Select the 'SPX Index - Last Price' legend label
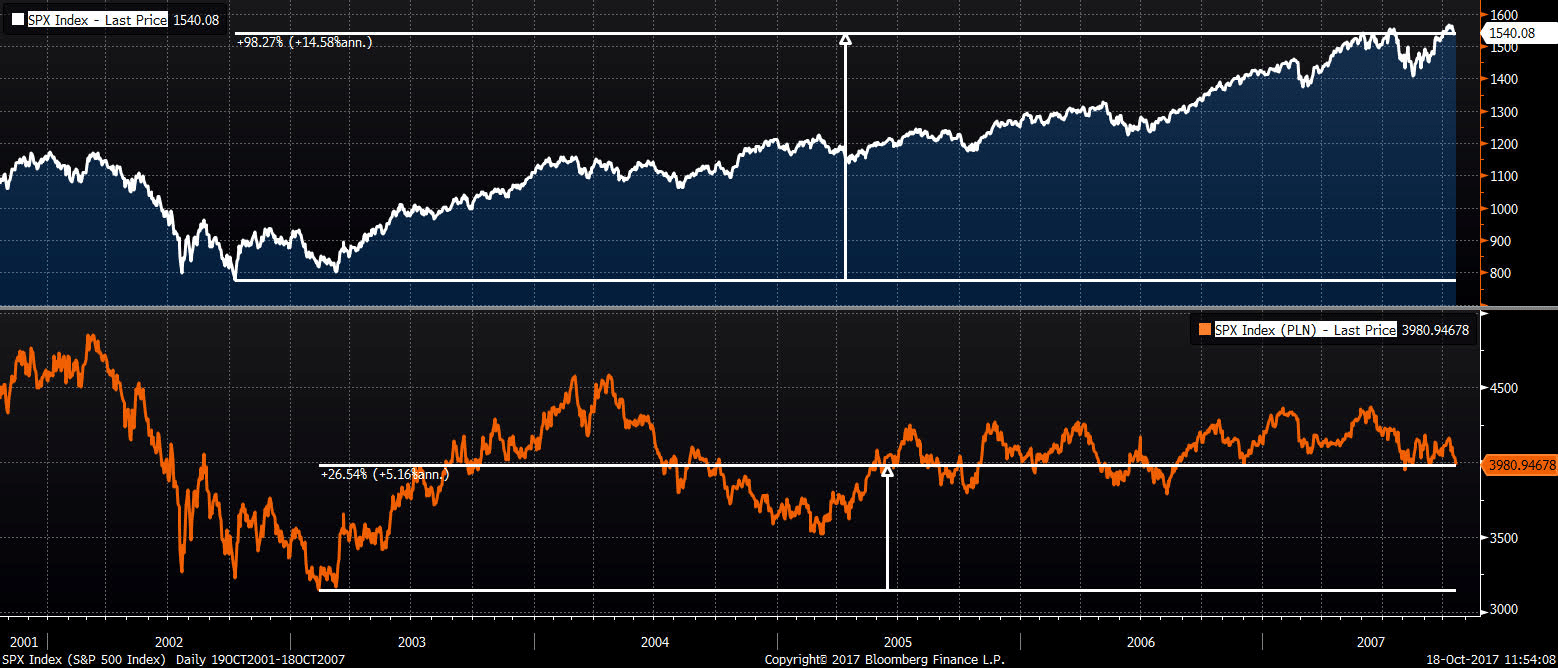 tap(97, 19)
